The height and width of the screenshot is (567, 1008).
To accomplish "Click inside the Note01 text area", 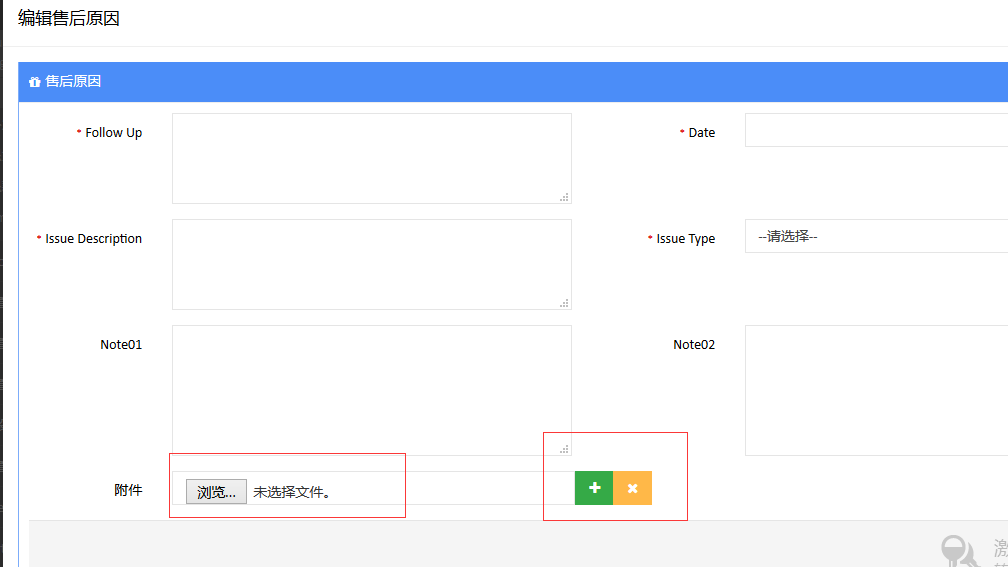I will click(x=372, y=390).
